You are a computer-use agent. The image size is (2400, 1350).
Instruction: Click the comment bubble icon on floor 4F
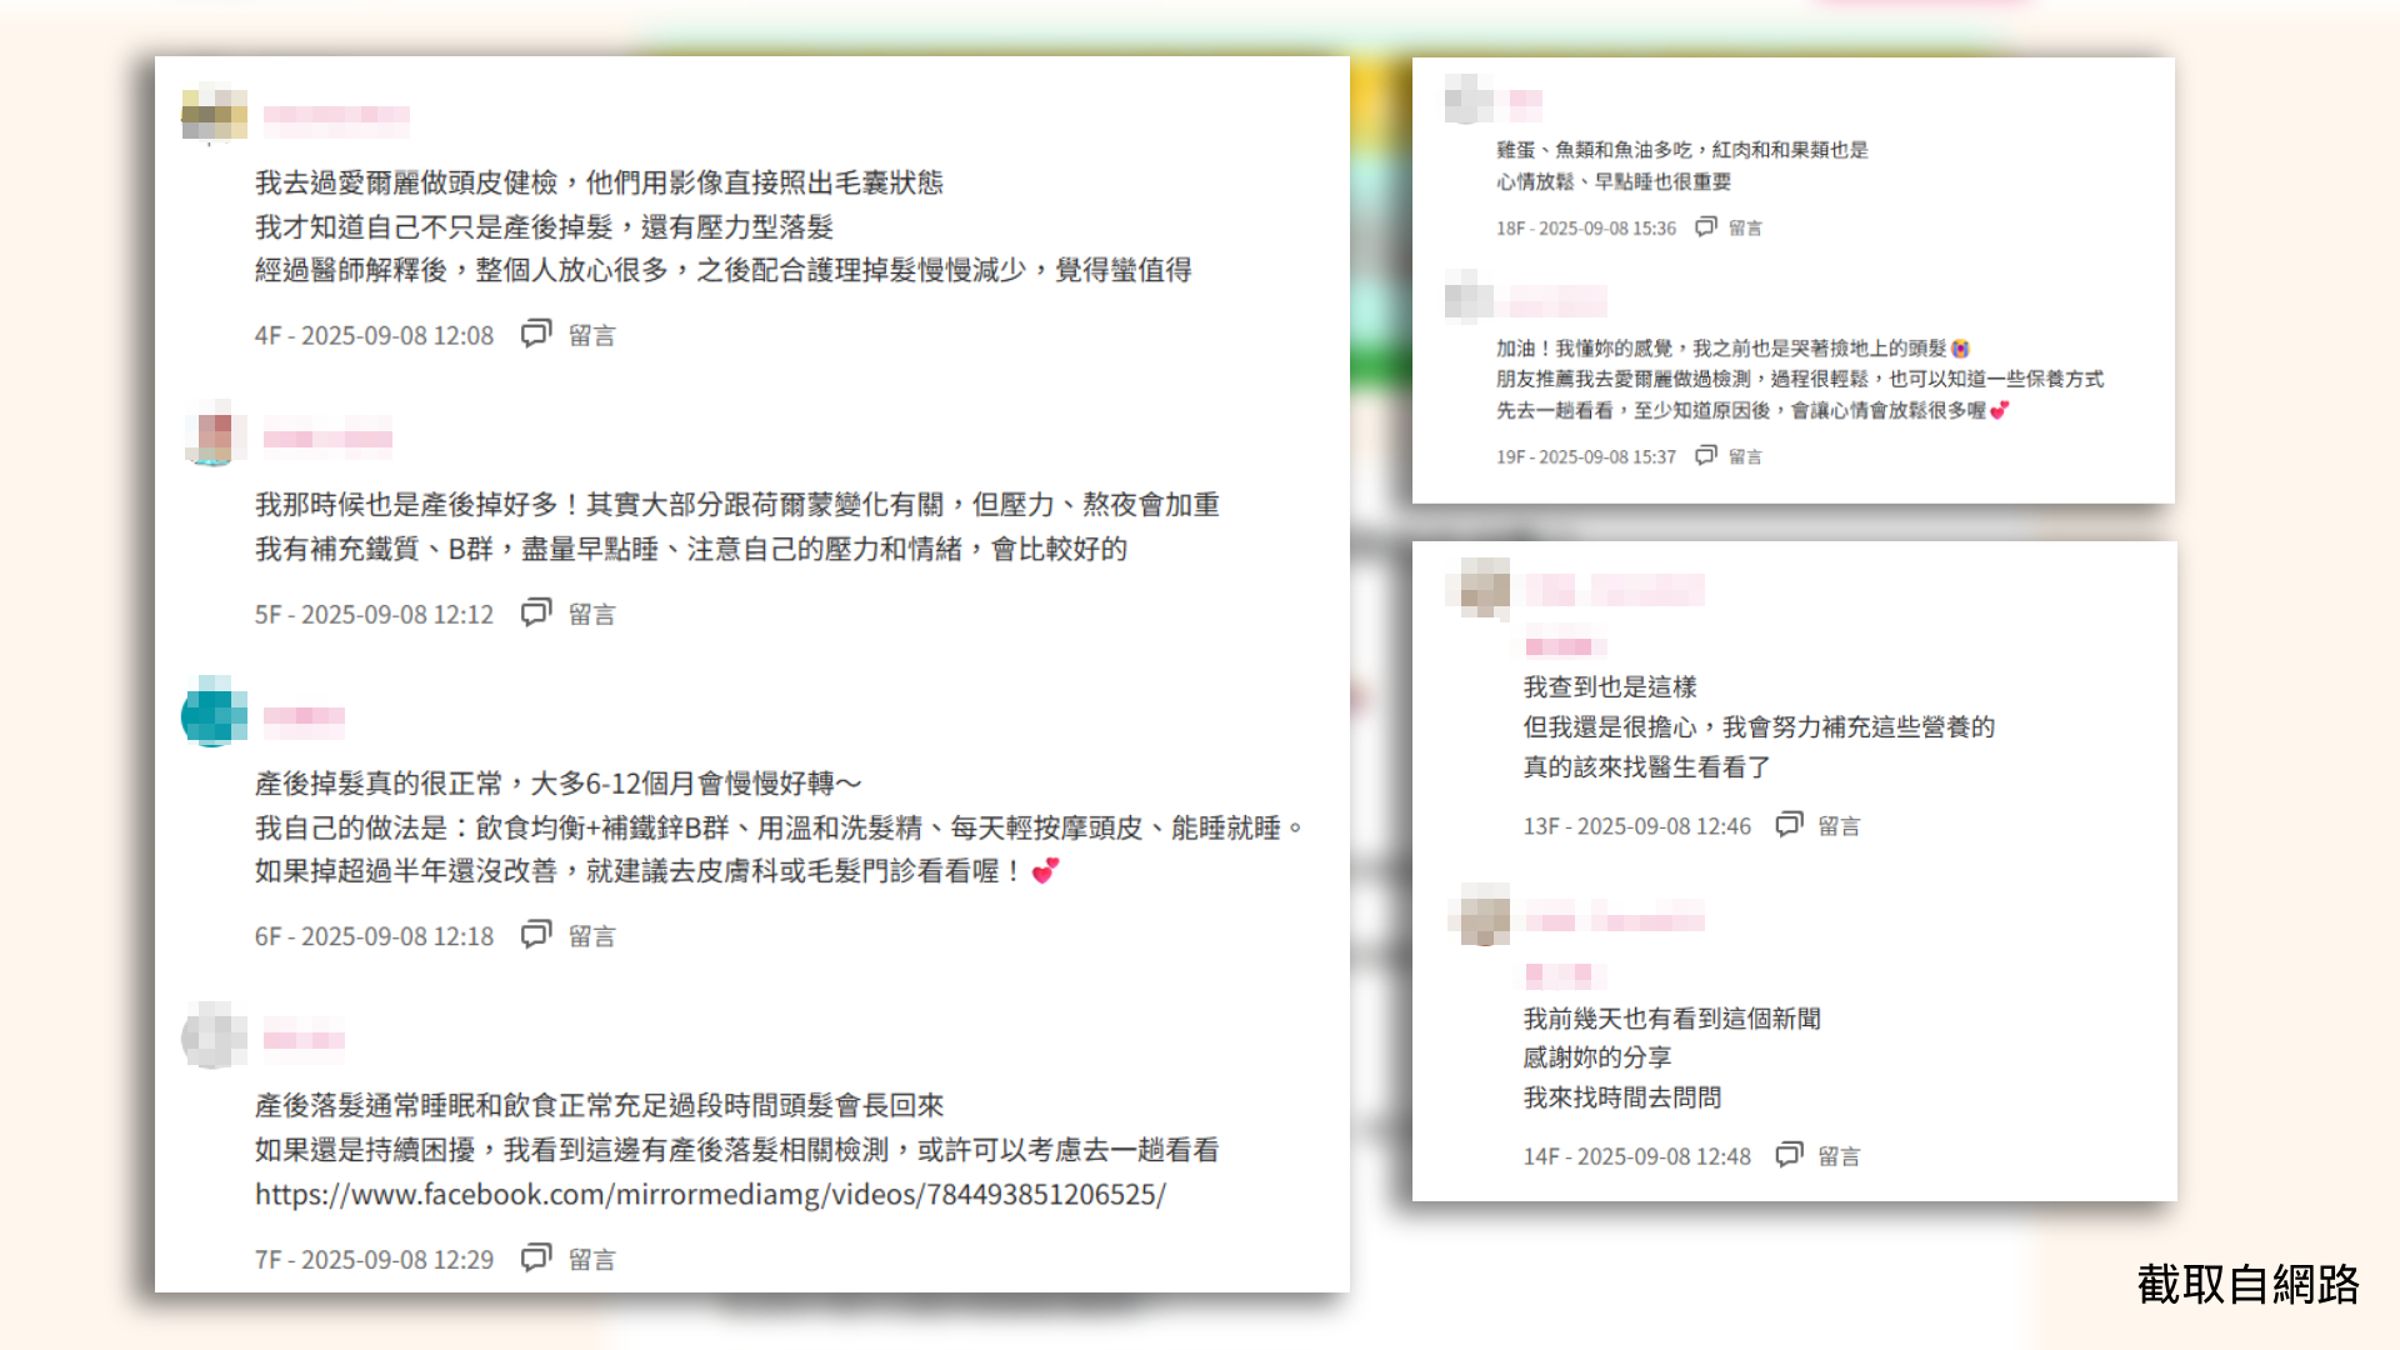536,334
